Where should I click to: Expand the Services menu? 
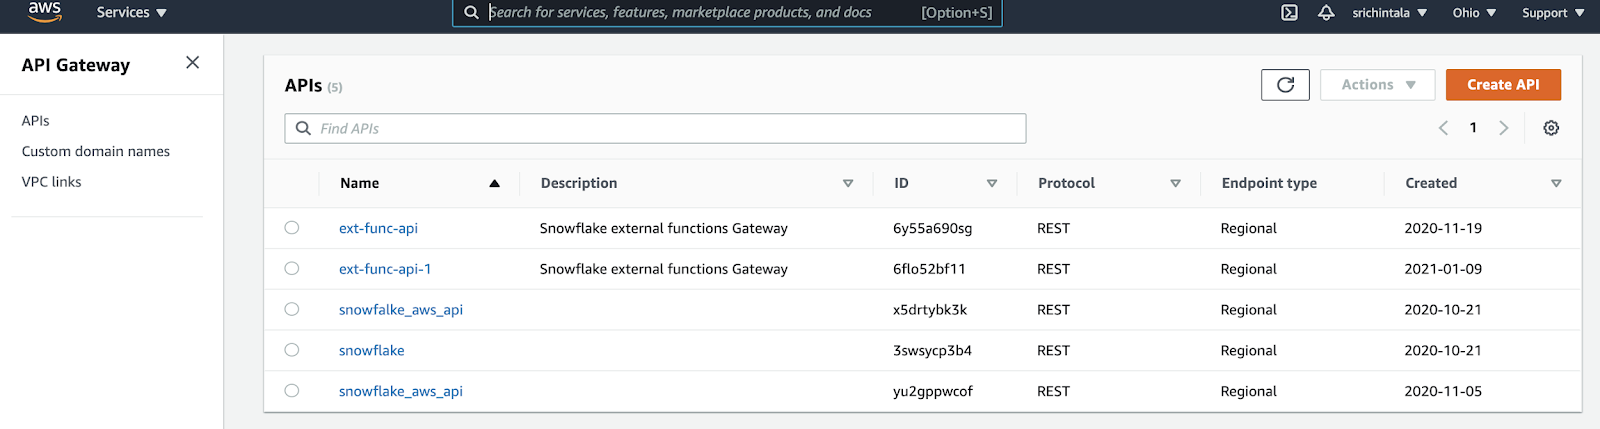click(131, 13)
